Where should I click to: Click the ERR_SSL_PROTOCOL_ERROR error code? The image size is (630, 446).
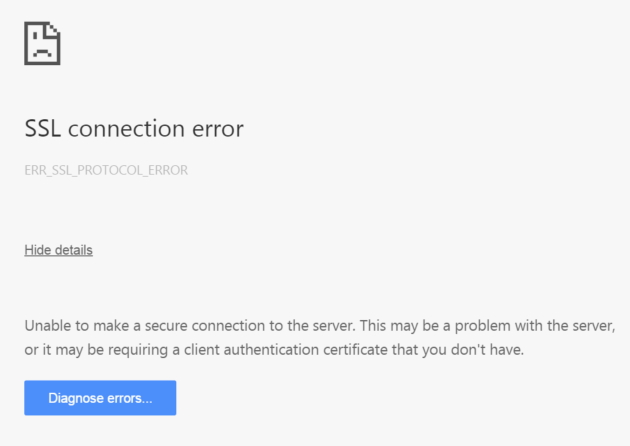(x=106, y=170)
